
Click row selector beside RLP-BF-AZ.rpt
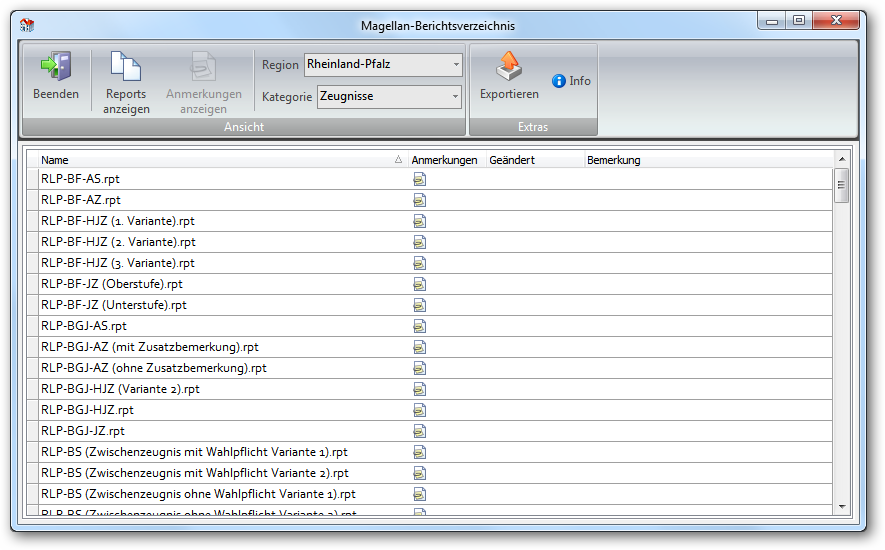[33, 200]
